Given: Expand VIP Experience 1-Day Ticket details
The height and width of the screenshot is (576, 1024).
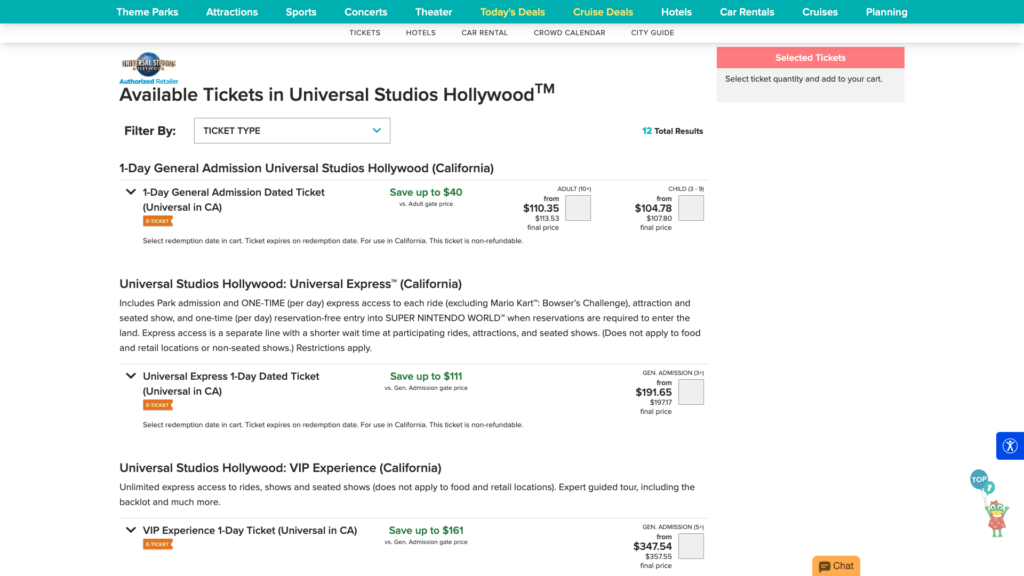Looking at the screenshot, I should (131, 530).
